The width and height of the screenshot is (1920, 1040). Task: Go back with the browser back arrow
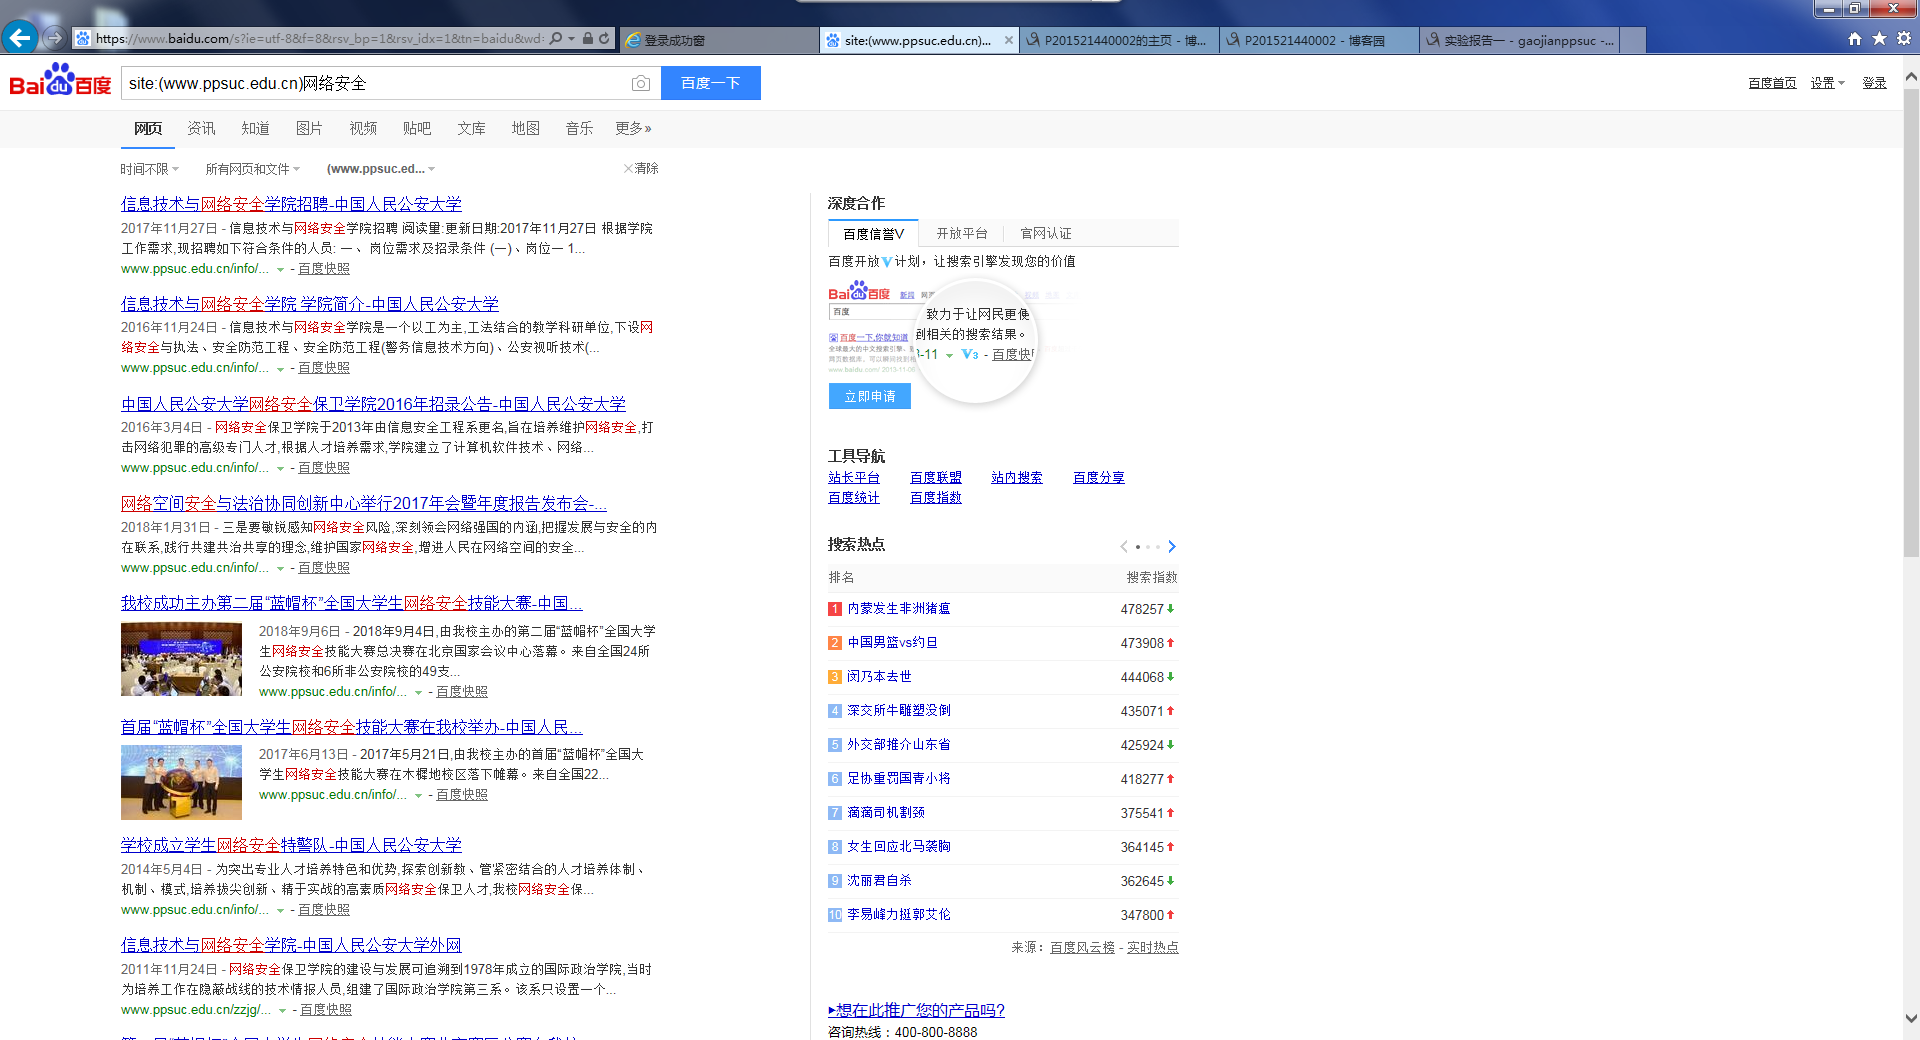coord(20,38)
